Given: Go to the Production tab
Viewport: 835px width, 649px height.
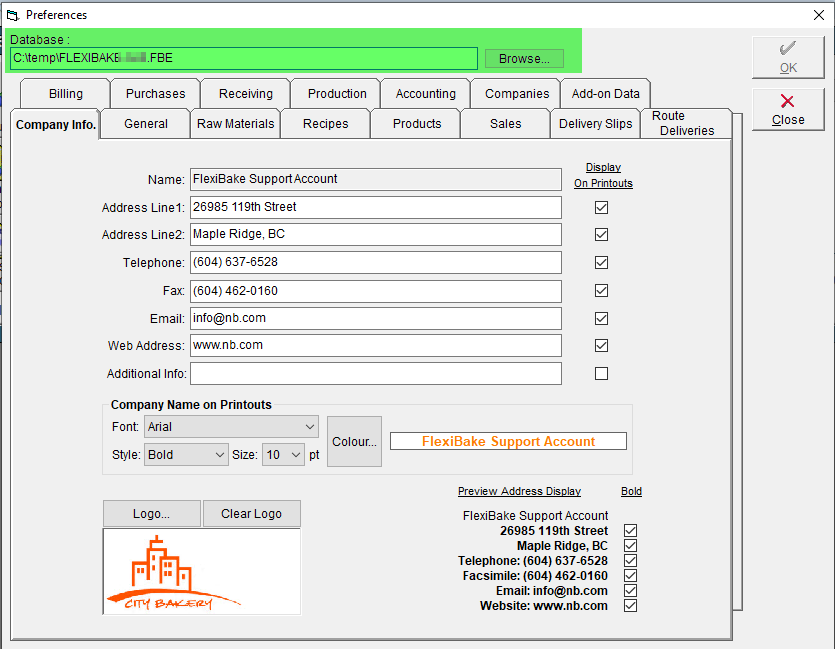Looking at the screenshot, I should coord(337,94).
